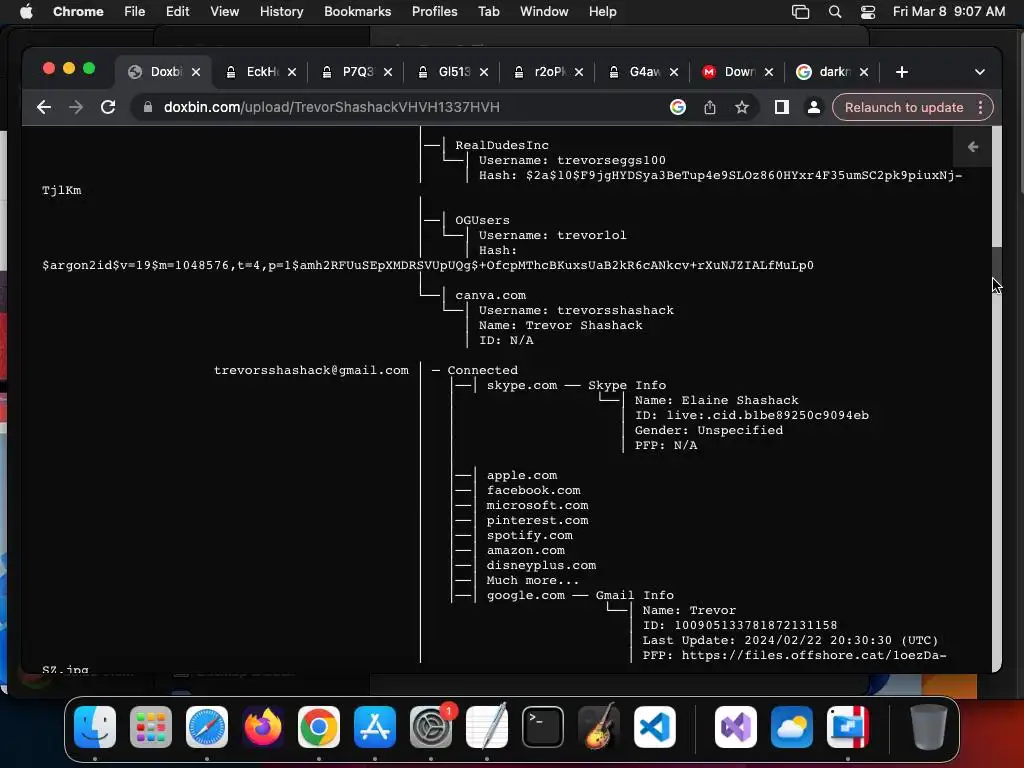Launch Safari from the Dock

point(206,726)
